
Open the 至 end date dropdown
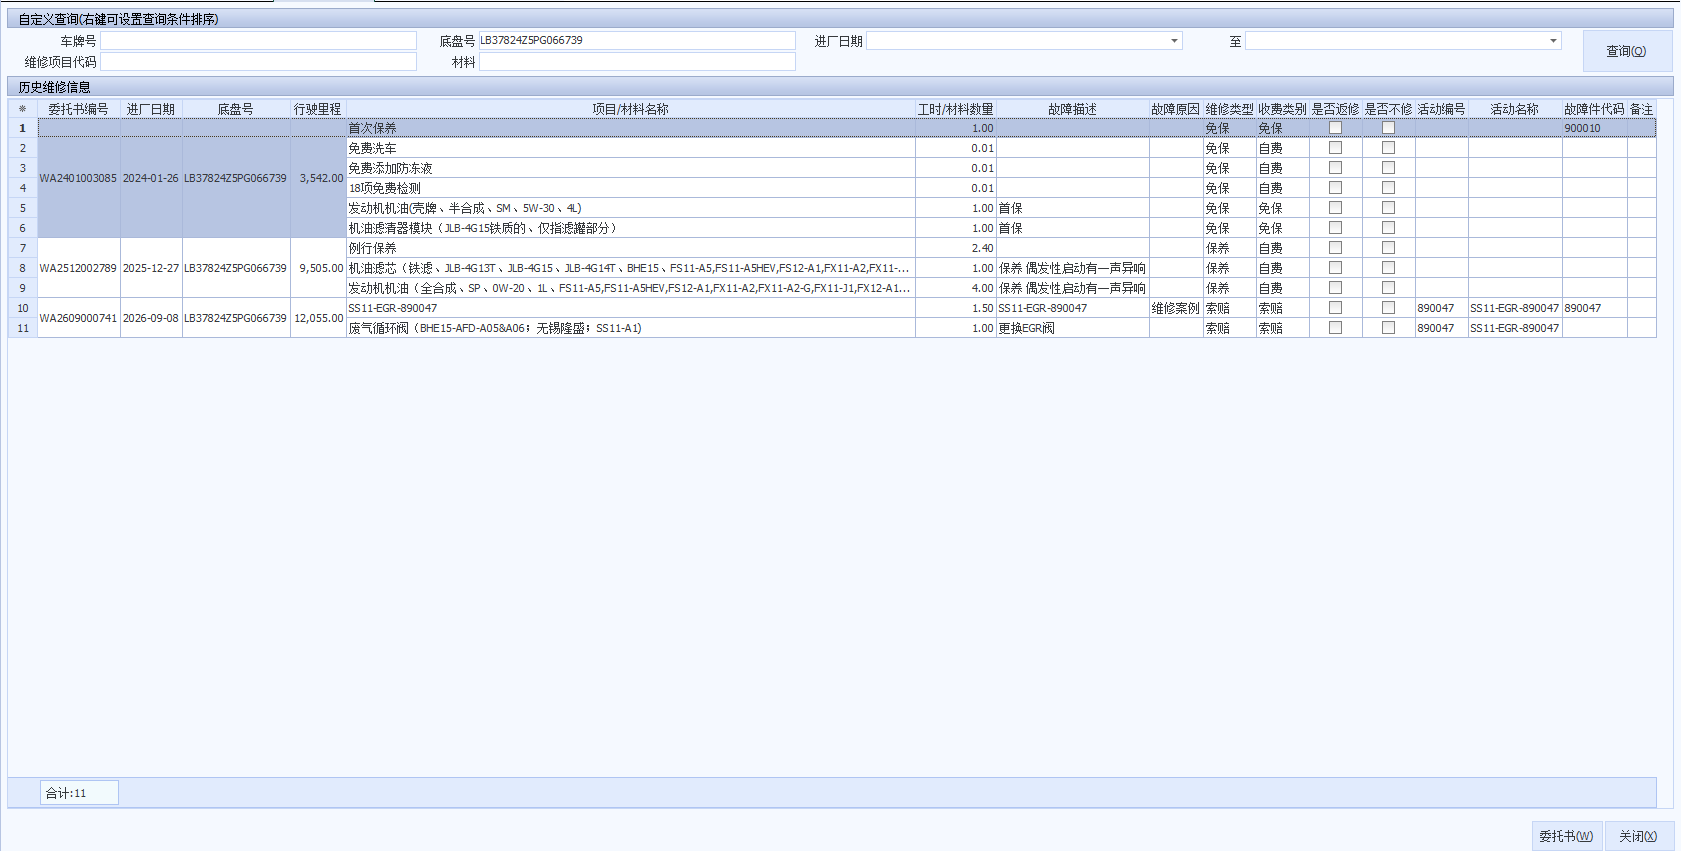tap(1553, 41)
